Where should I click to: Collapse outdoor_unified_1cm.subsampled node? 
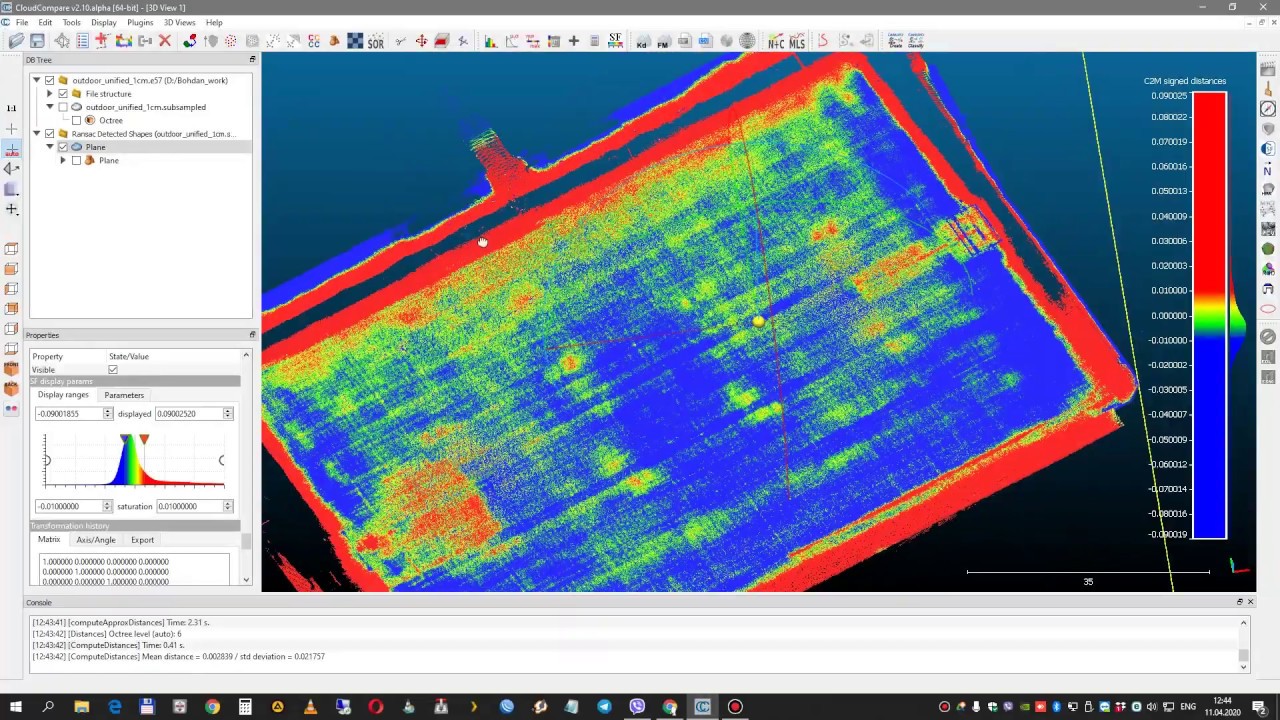click(x=49, y=107)
